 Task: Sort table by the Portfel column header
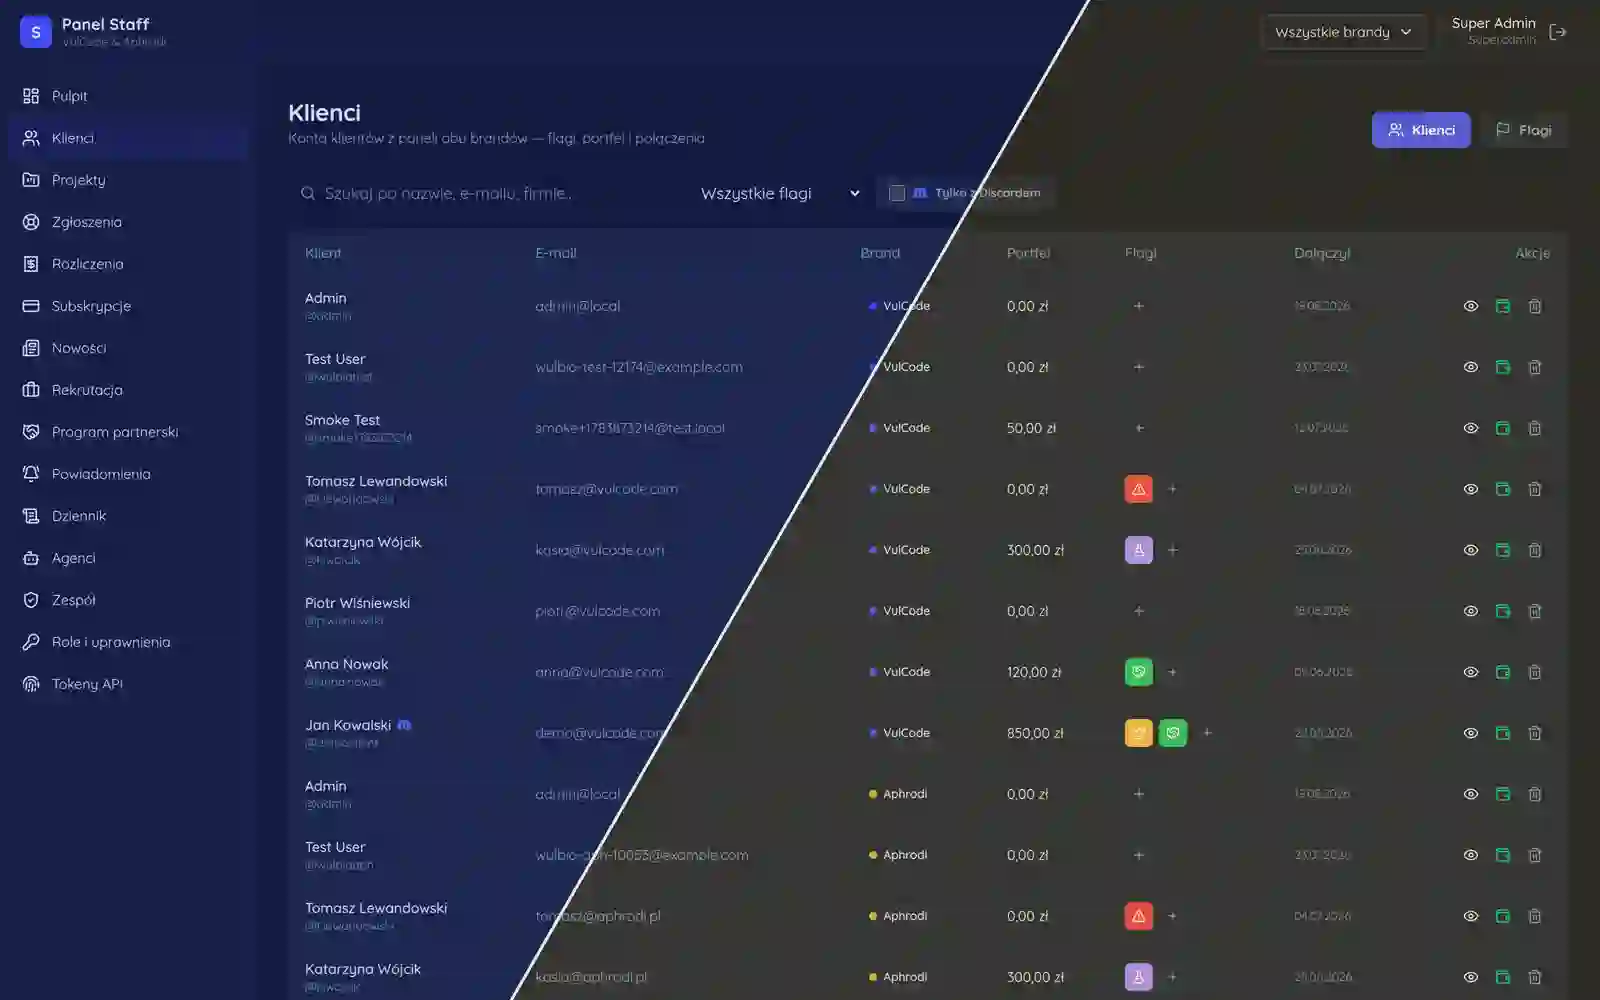(x=1028, y=253)
